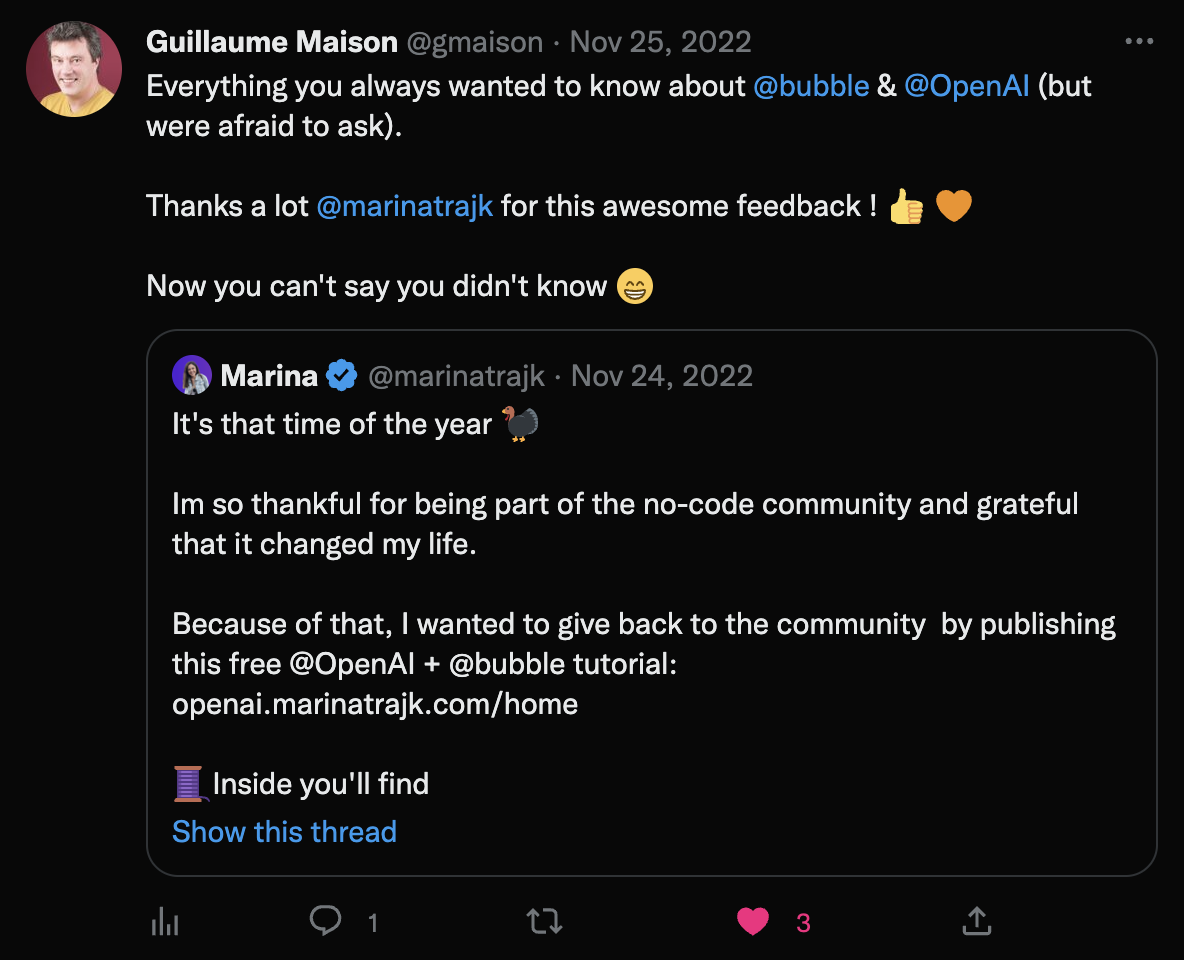
Task: Click the @marinatrajk handle in quoted tweet
Action: (x=456, y=376)
